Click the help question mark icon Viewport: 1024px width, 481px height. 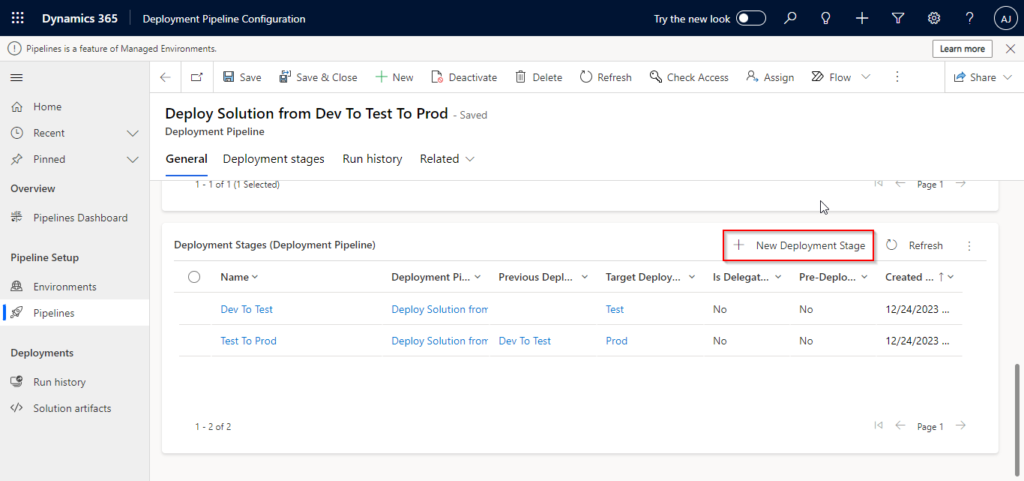click(969, 18)
